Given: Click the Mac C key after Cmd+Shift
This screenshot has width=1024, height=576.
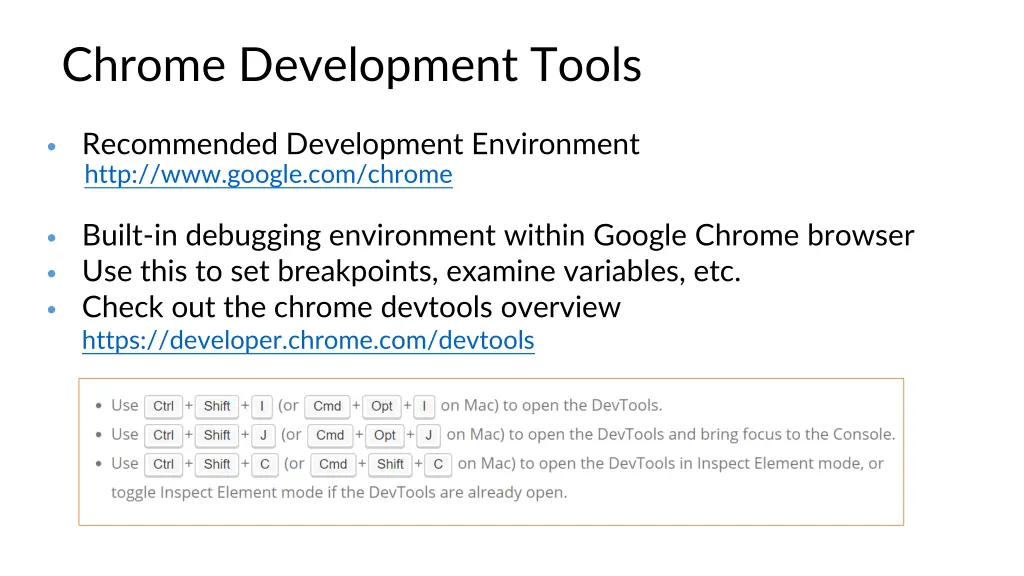Looking at the screenshot, I should point(438,464).
